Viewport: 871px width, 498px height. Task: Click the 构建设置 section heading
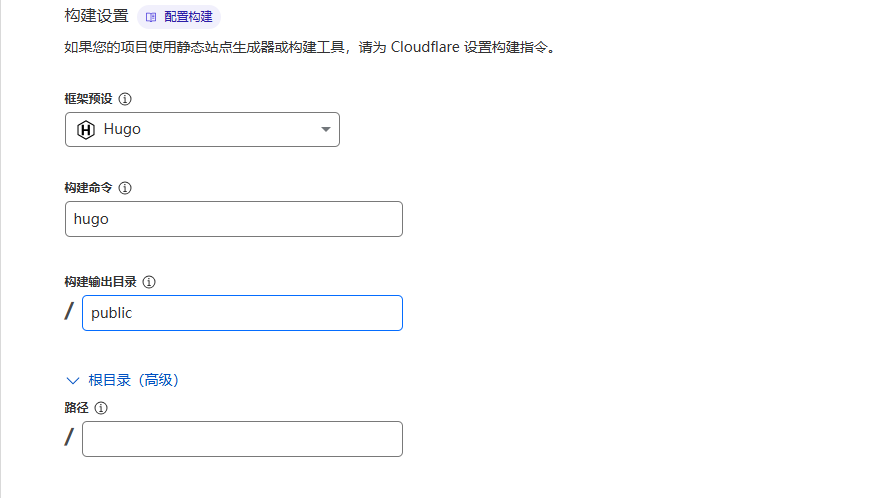(x=96, y=16)
